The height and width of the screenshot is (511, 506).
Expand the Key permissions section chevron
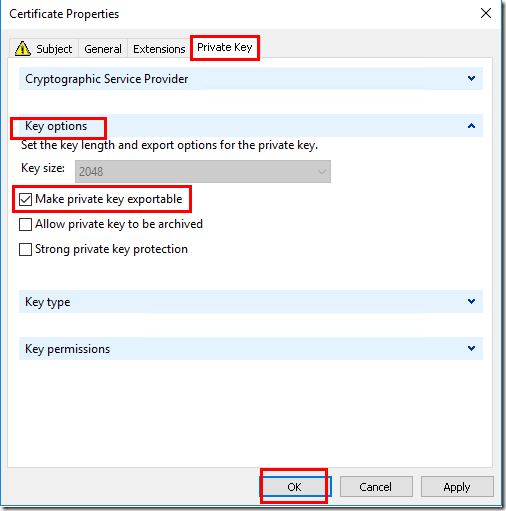click(x=471, y=349)
